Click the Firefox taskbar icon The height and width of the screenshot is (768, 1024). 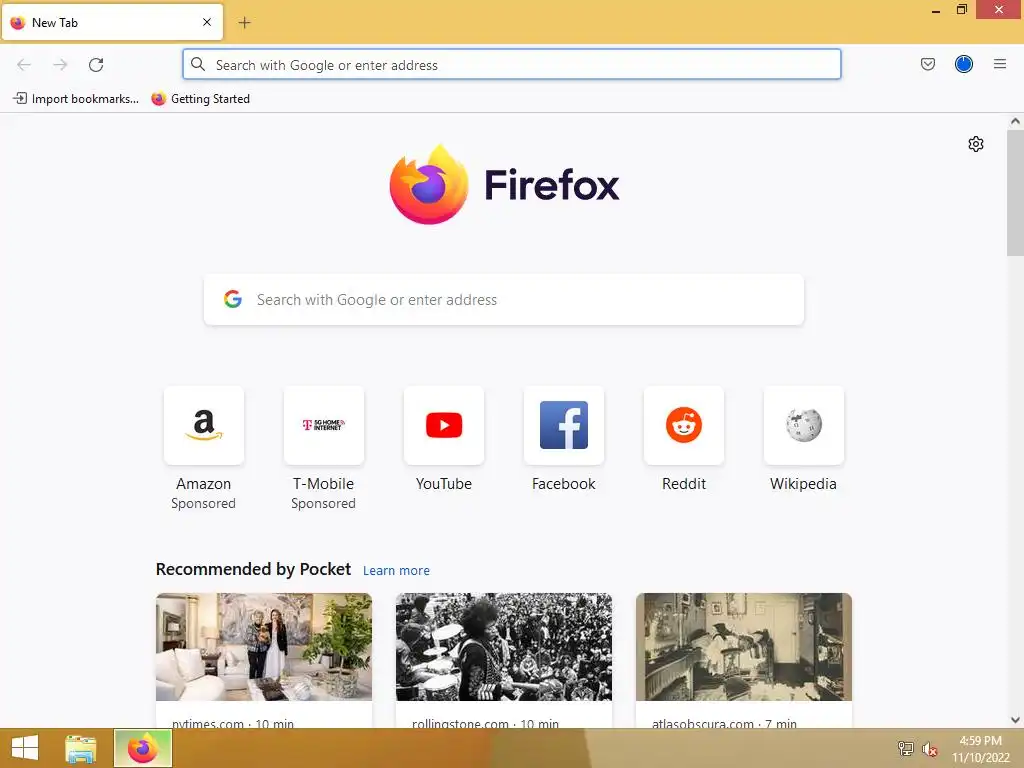point(143,748)
